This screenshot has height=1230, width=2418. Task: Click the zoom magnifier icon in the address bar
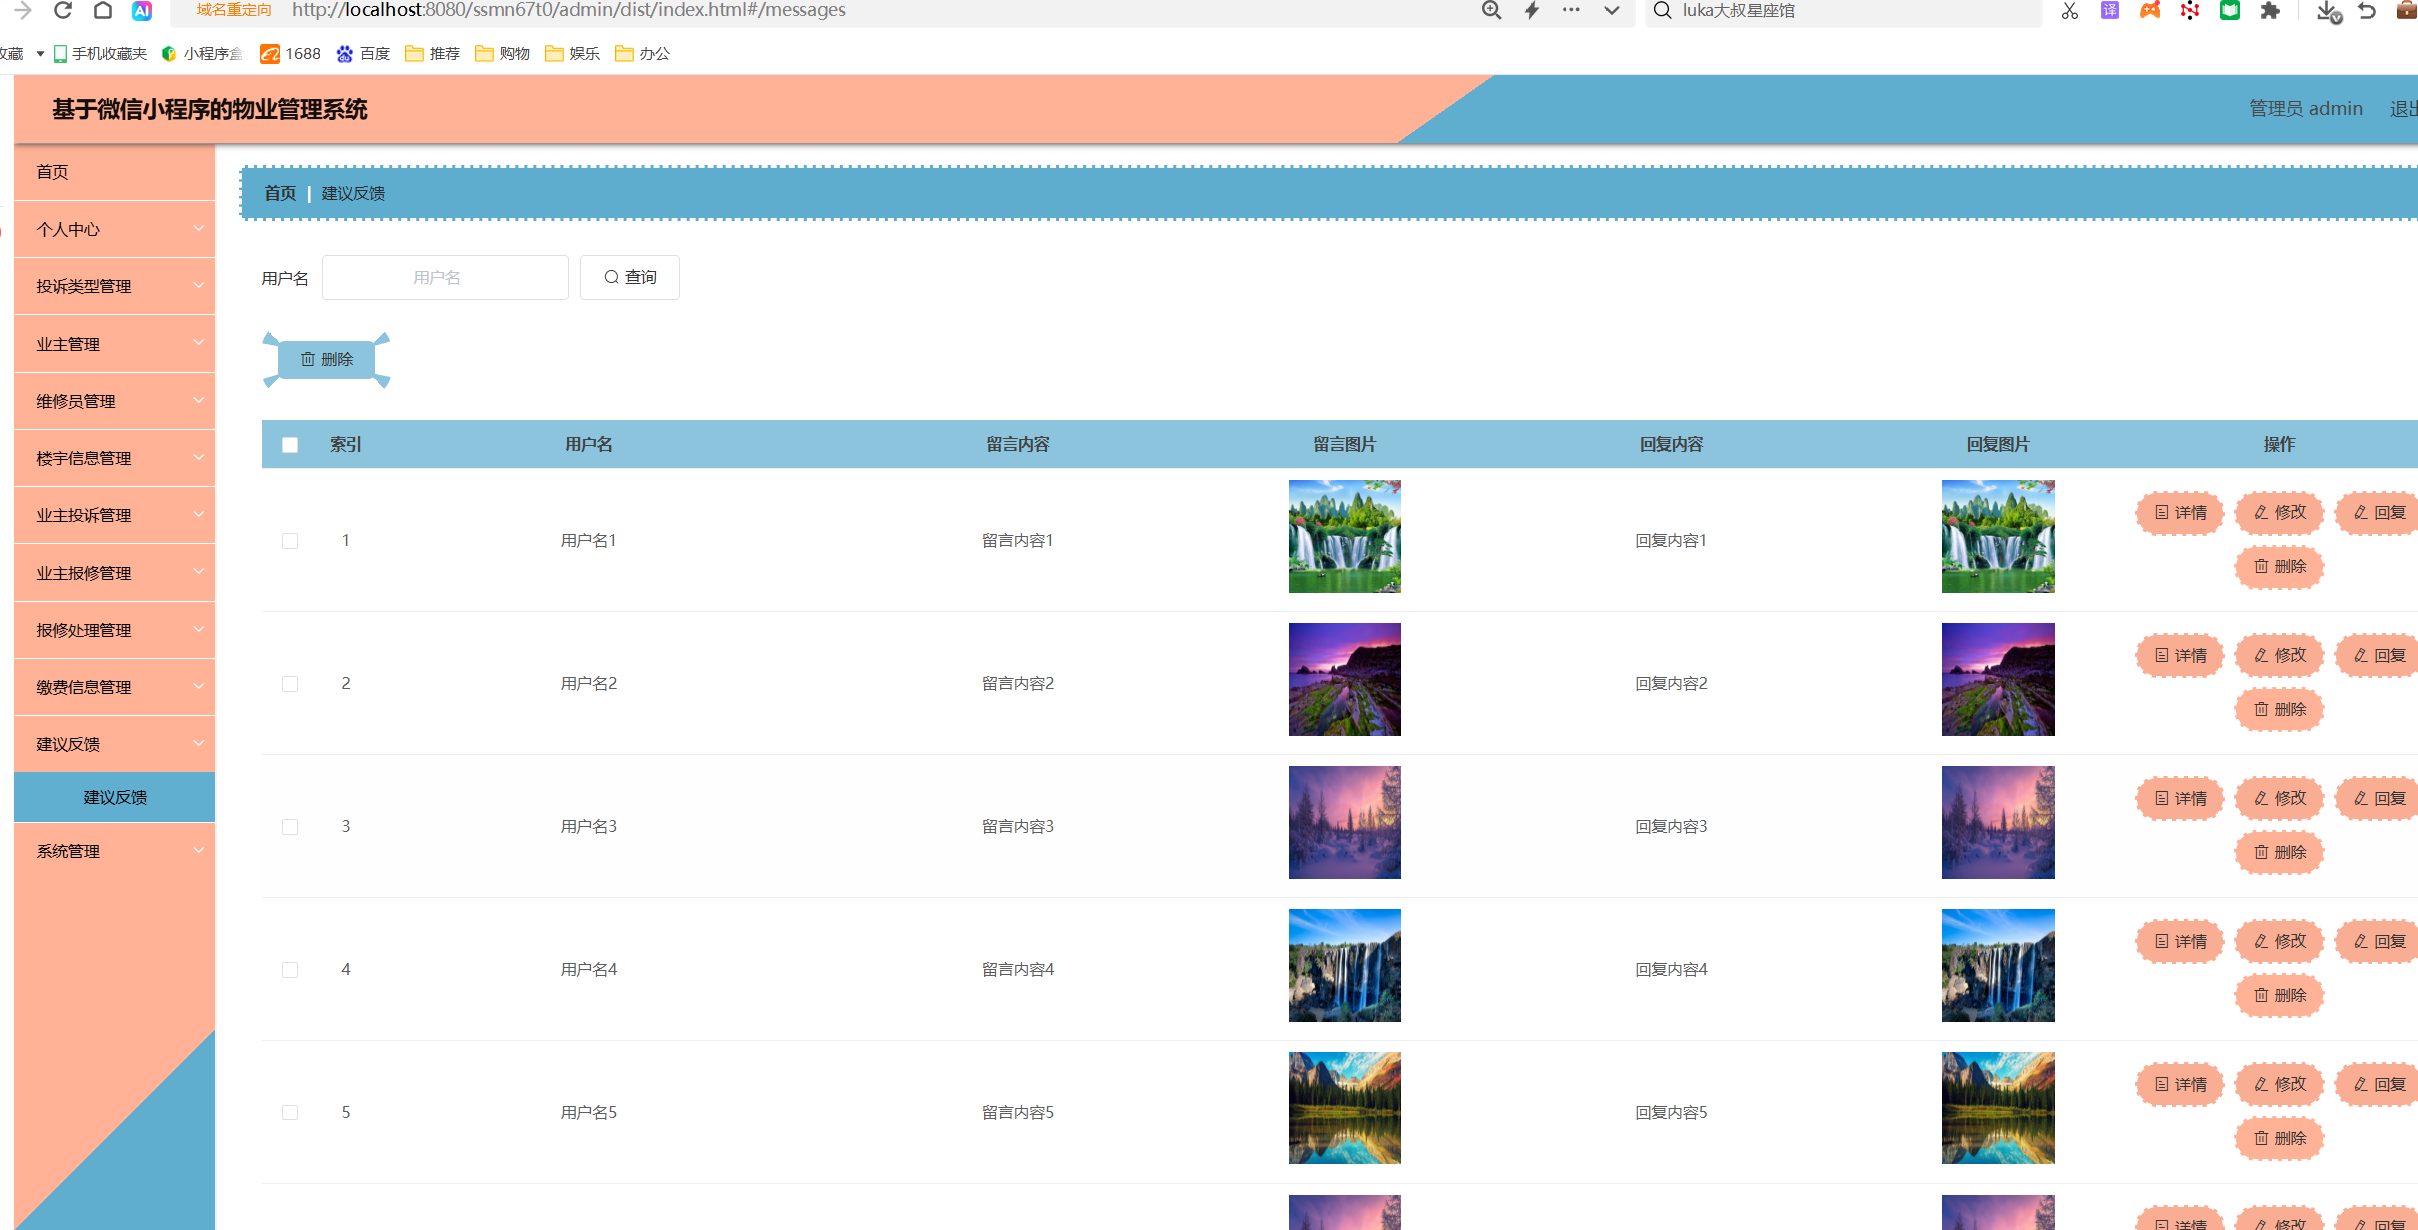coord(1491,10)
